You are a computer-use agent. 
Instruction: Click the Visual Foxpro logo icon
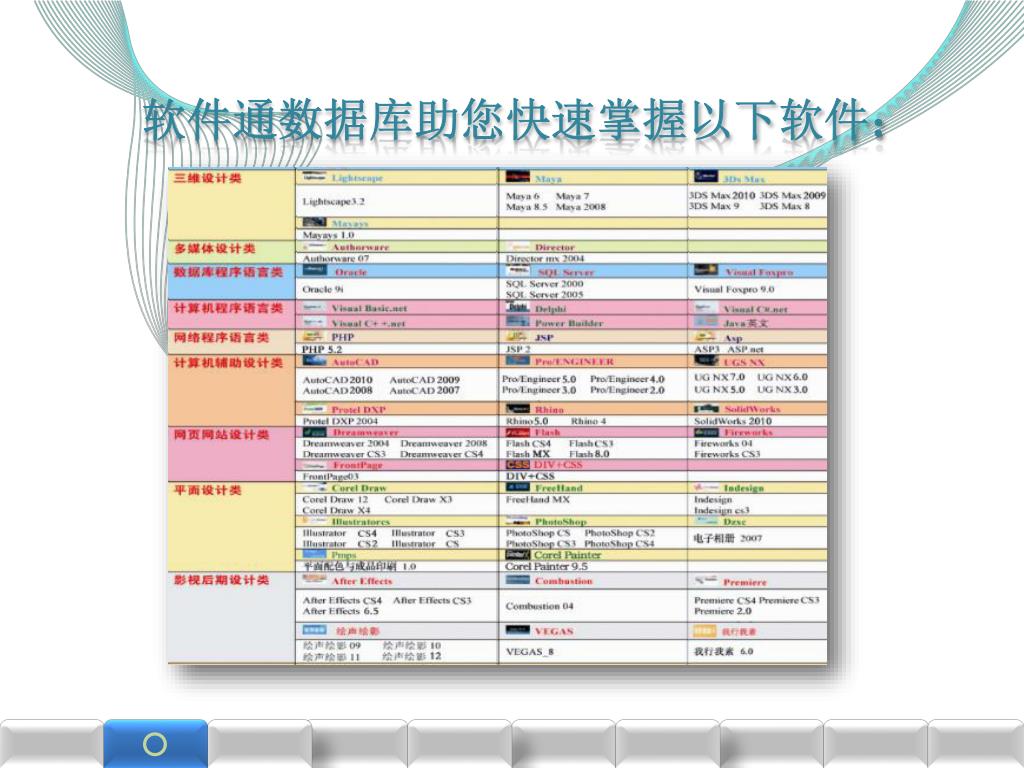click(x=706, y=270)
